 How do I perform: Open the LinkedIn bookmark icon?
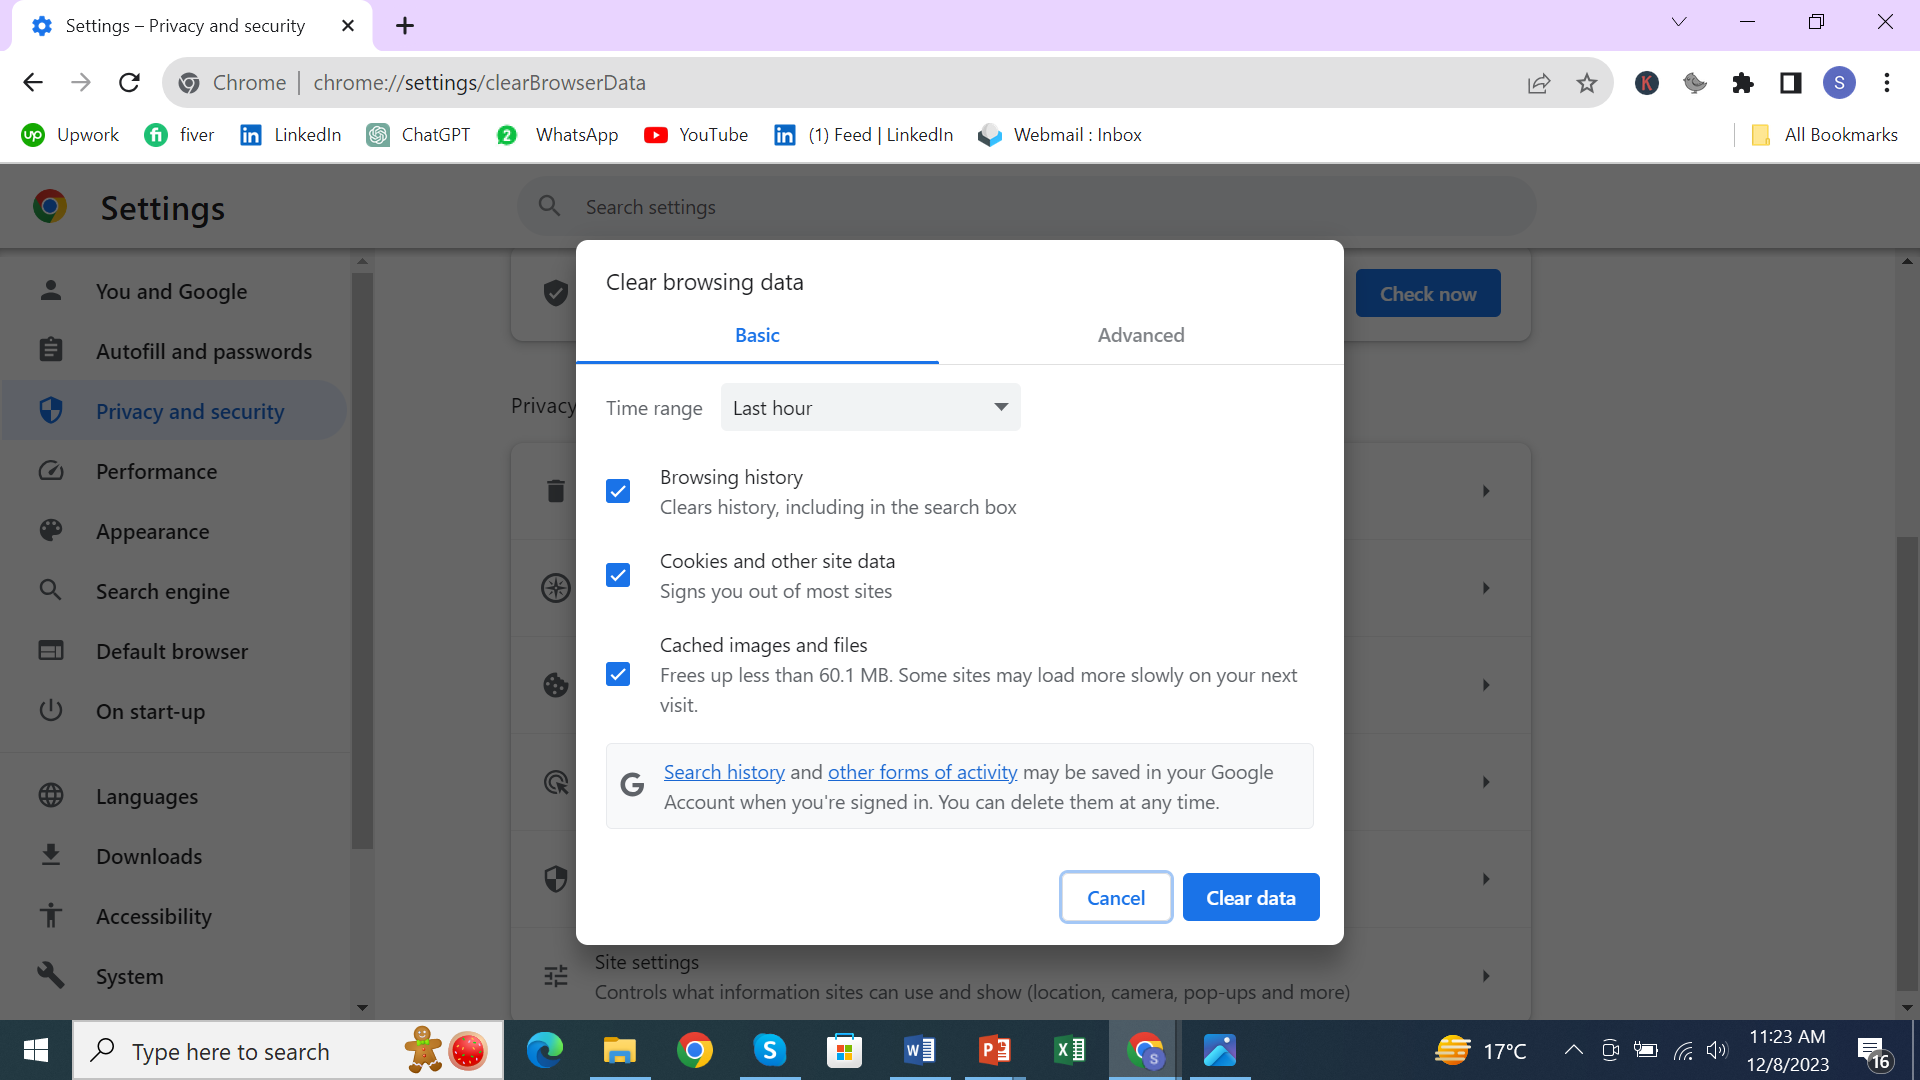pos(249,135)
